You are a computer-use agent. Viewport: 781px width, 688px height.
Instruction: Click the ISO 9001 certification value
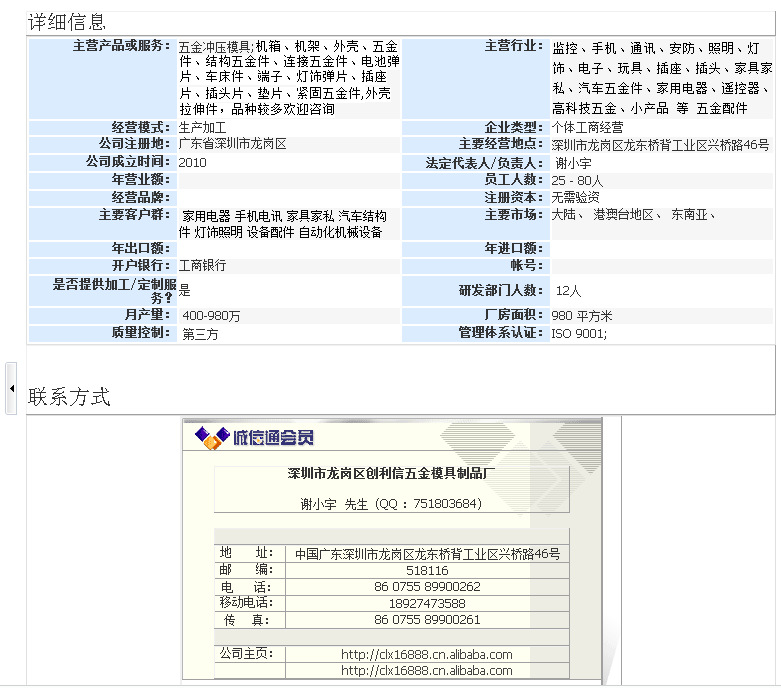point(579,333)
